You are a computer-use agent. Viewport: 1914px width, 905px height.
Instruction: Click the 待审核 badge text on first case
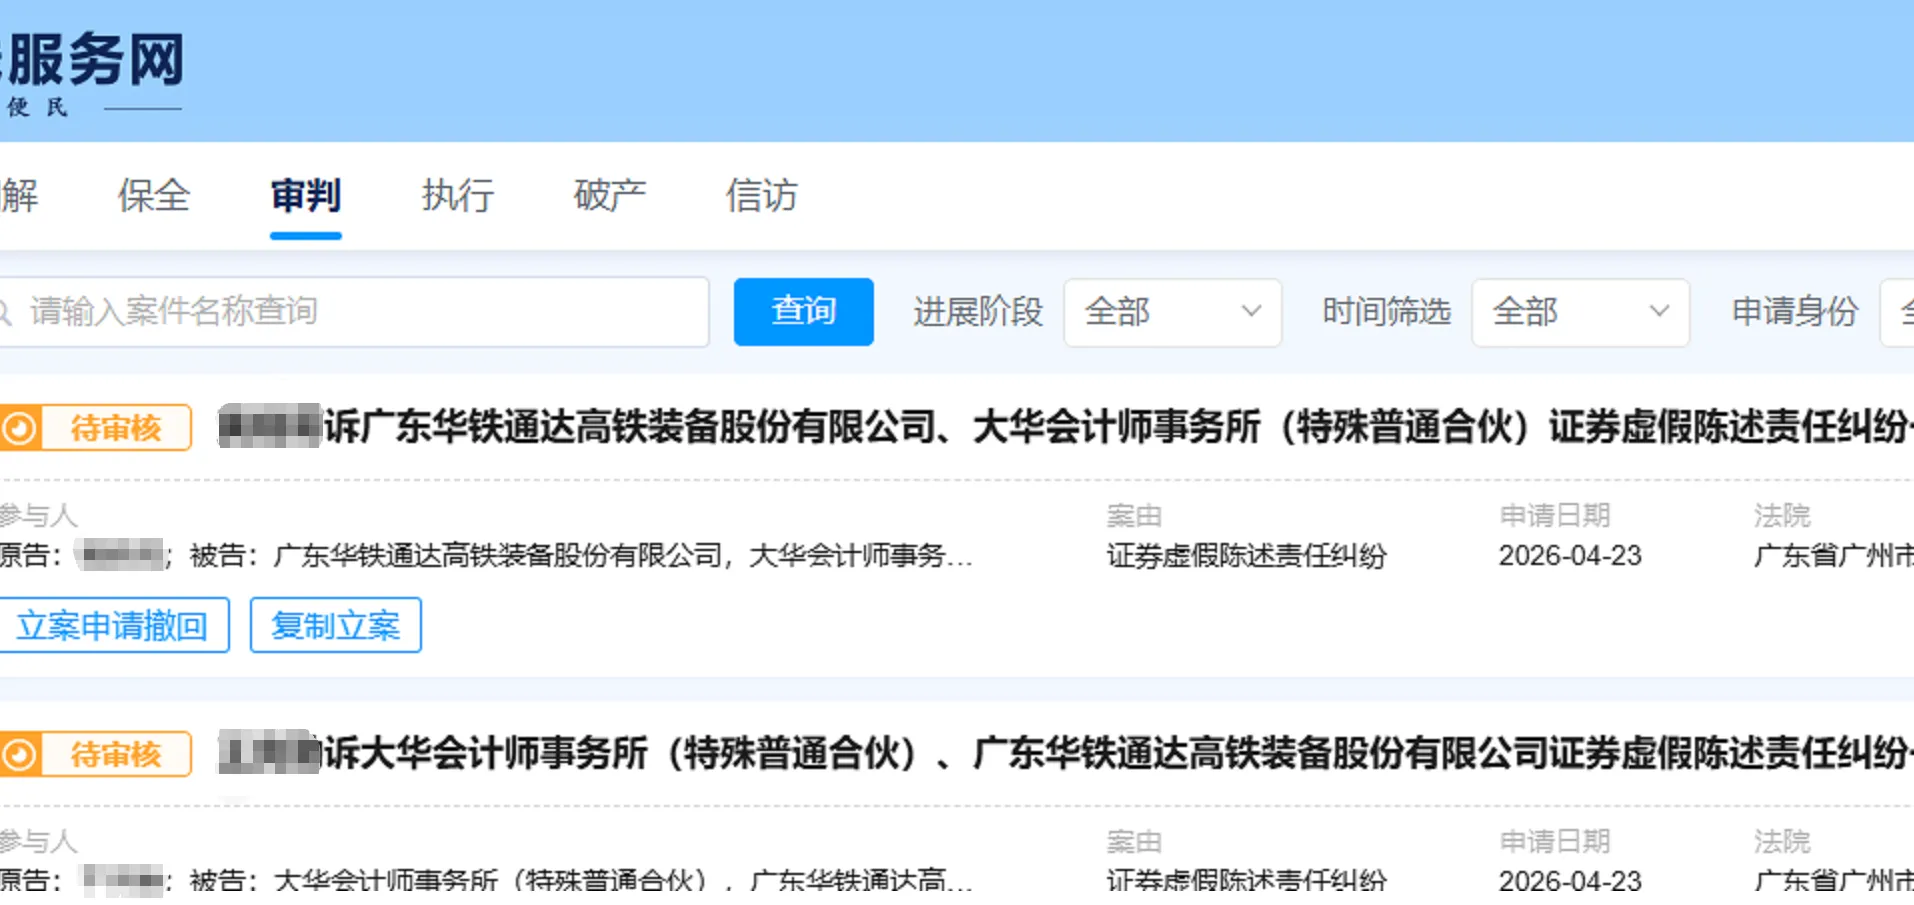[x=116, y=428]
